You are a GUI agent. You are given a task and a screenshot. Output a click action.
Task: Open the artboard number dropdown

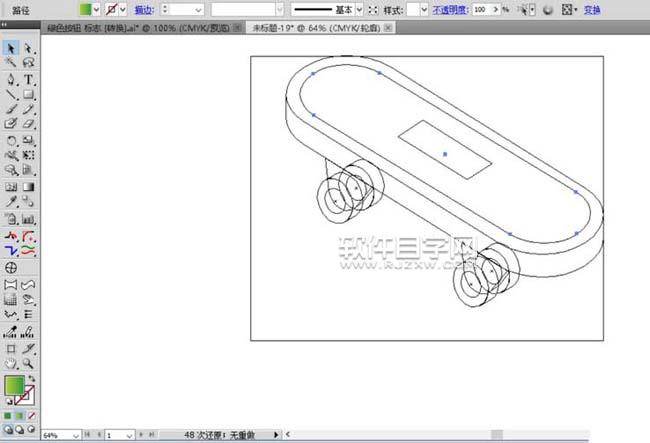click(x=129, y=436)
